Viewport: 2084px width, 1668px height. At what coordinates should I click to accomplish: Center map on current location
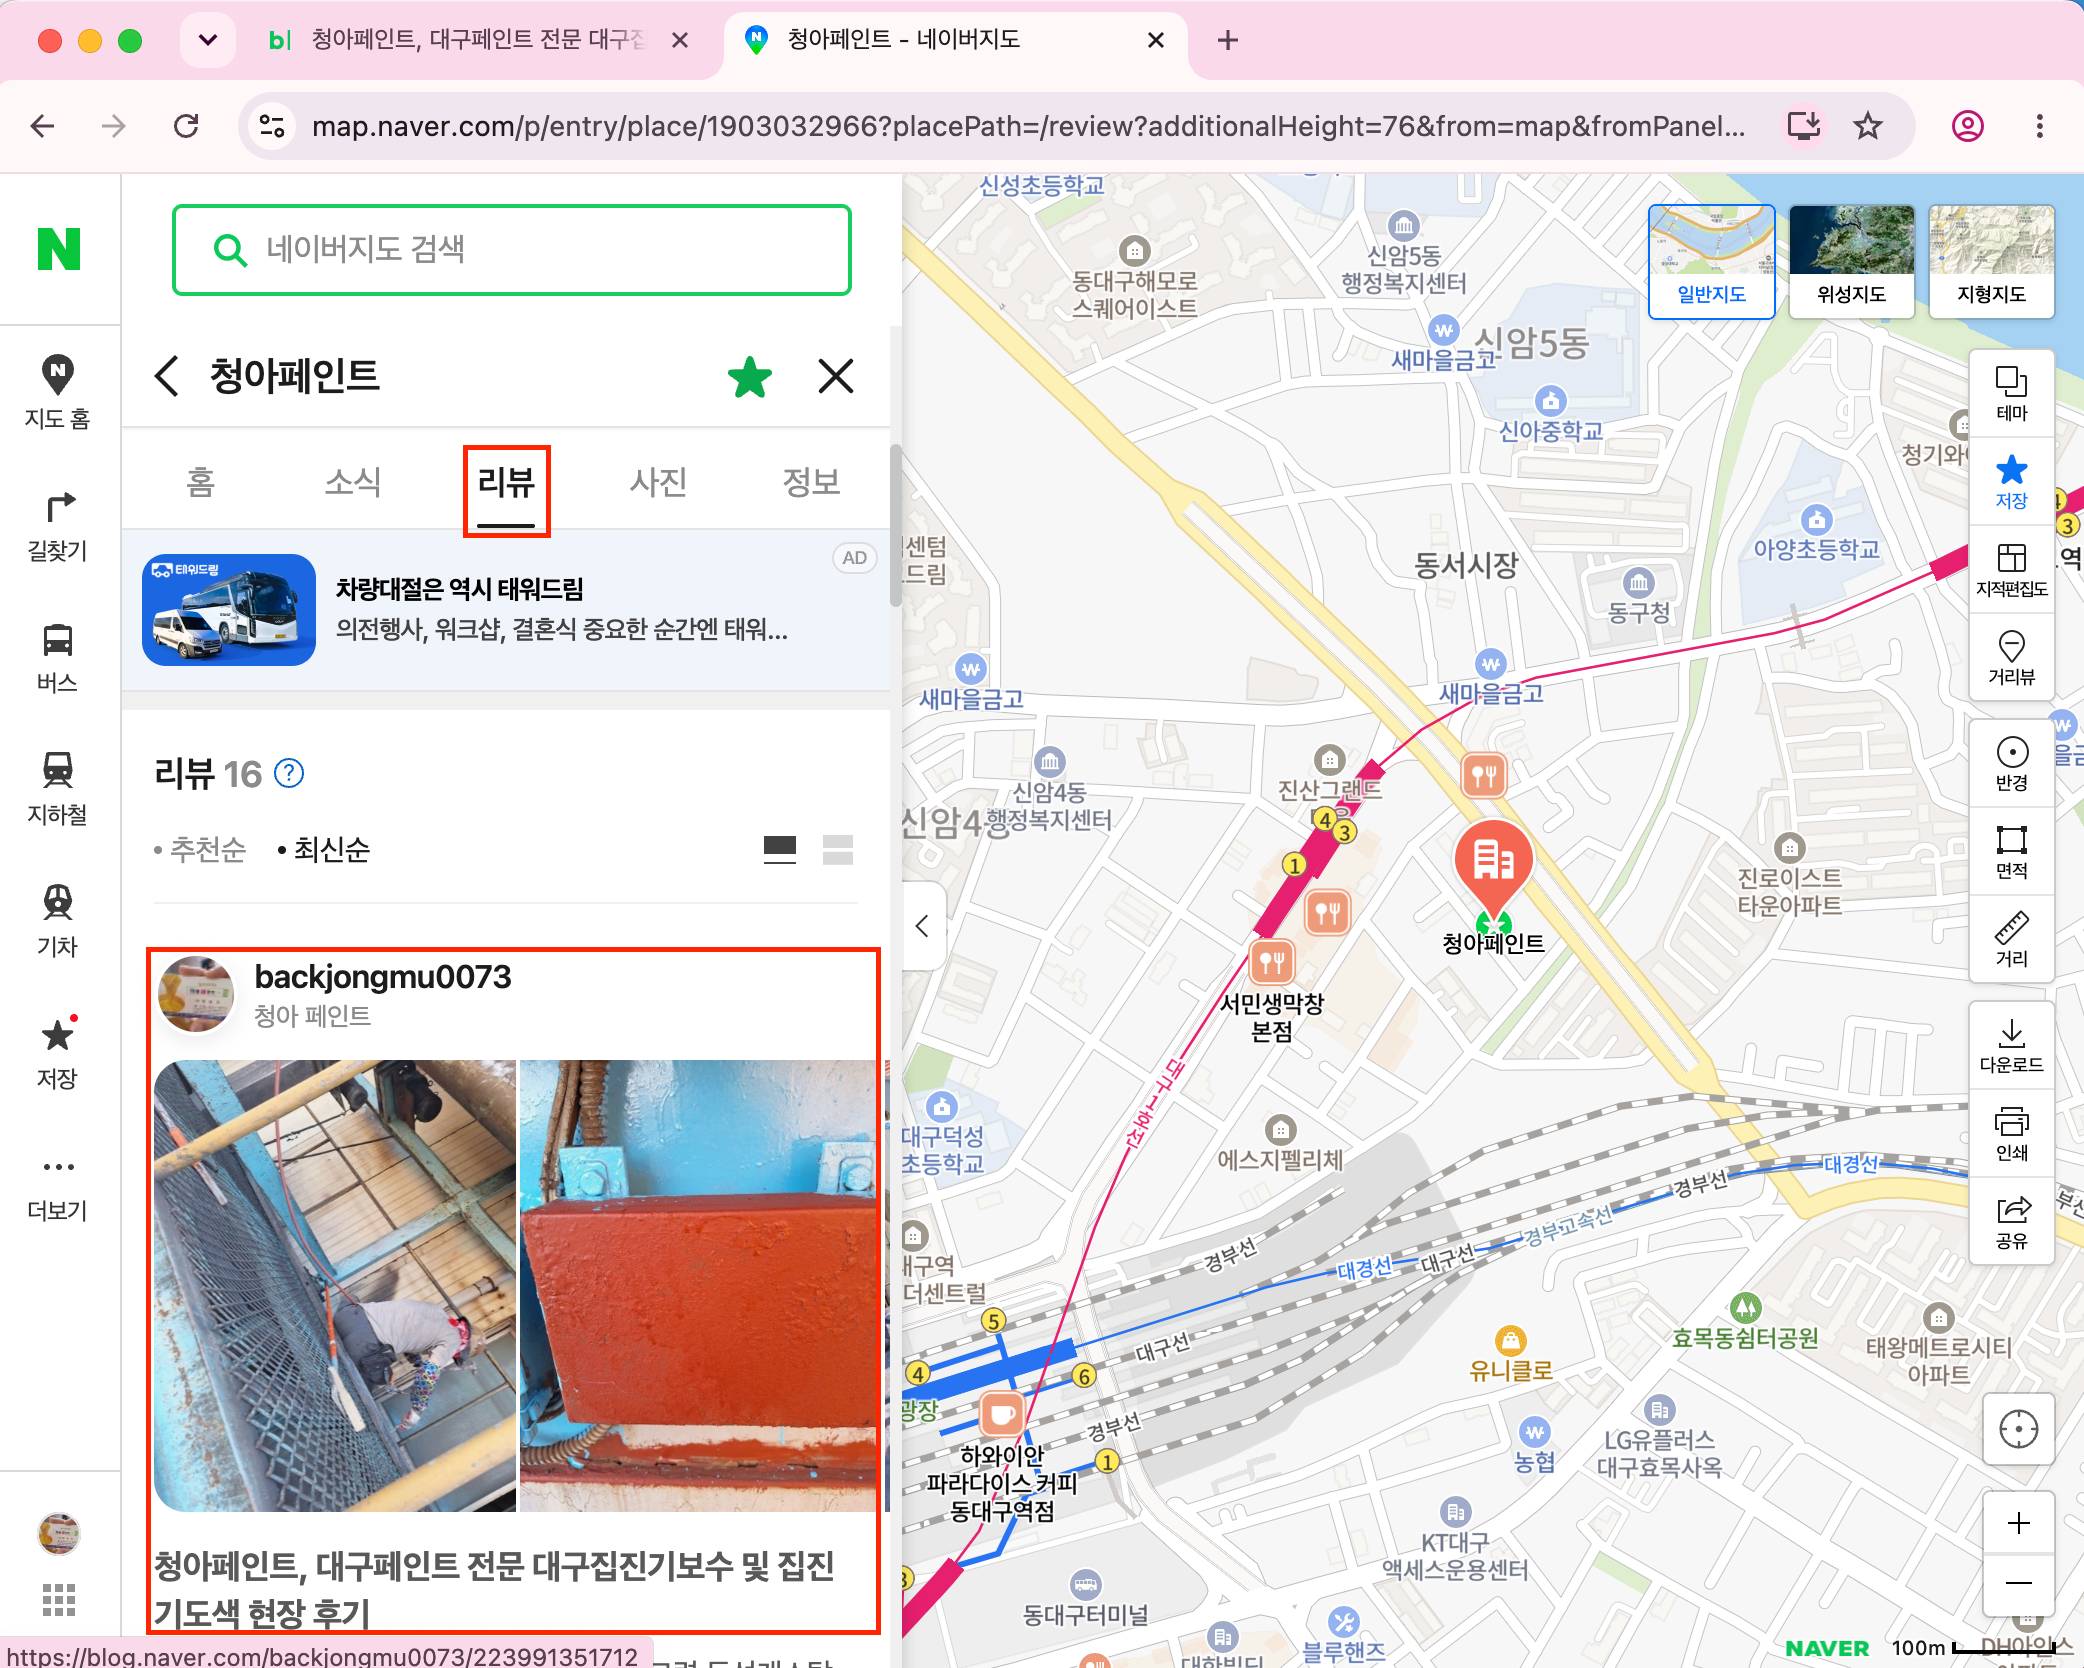(2018, 1429)
